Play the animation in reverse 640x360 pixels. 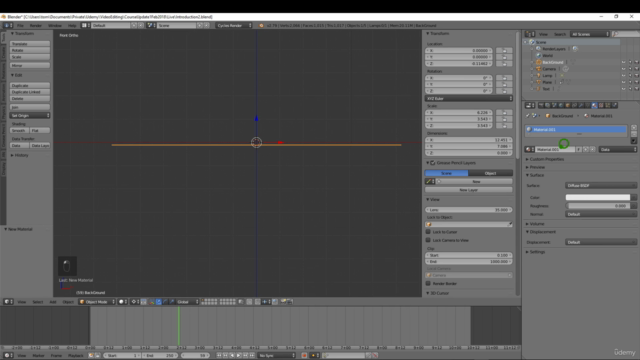232,356
